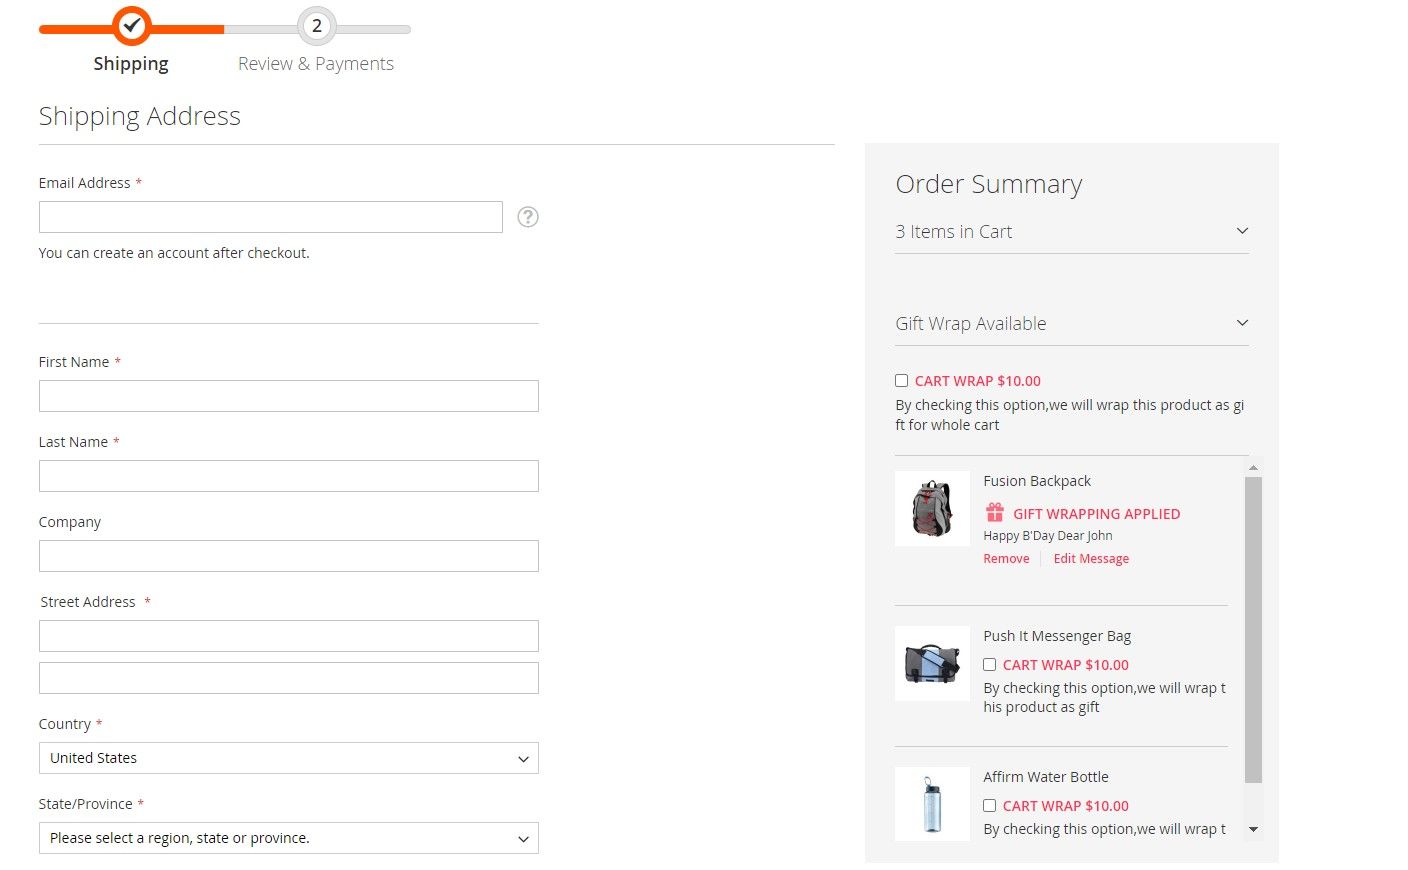Remove gift wrapping from Fusion Backpack
Viewport: 1408px width, 870px height.
[1006, 559]
